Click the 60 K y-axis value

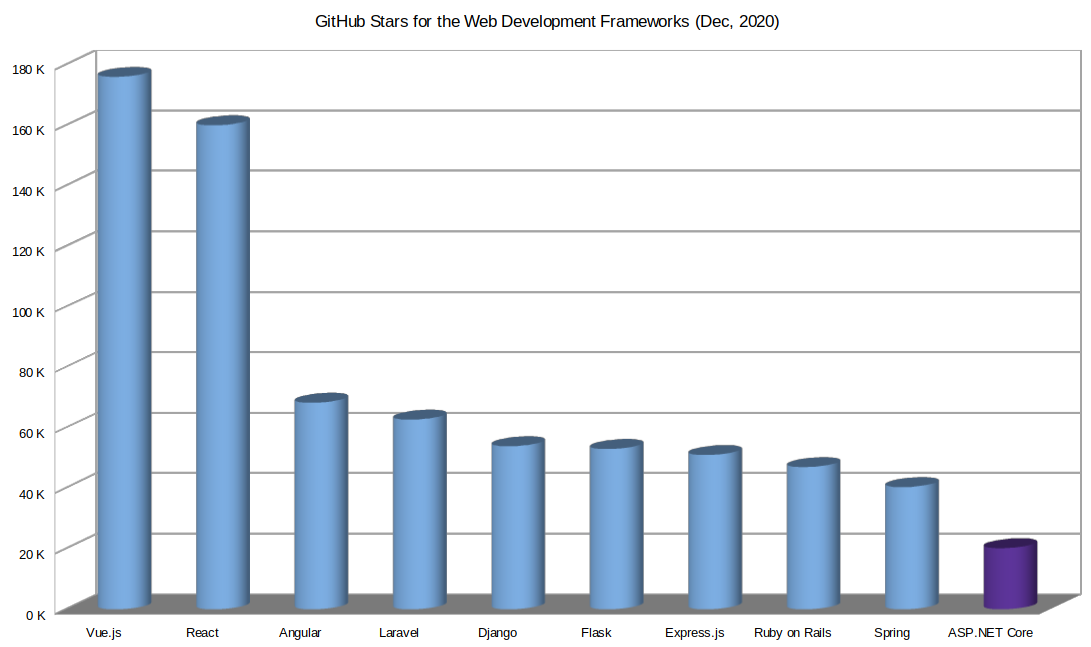[32, 433]
